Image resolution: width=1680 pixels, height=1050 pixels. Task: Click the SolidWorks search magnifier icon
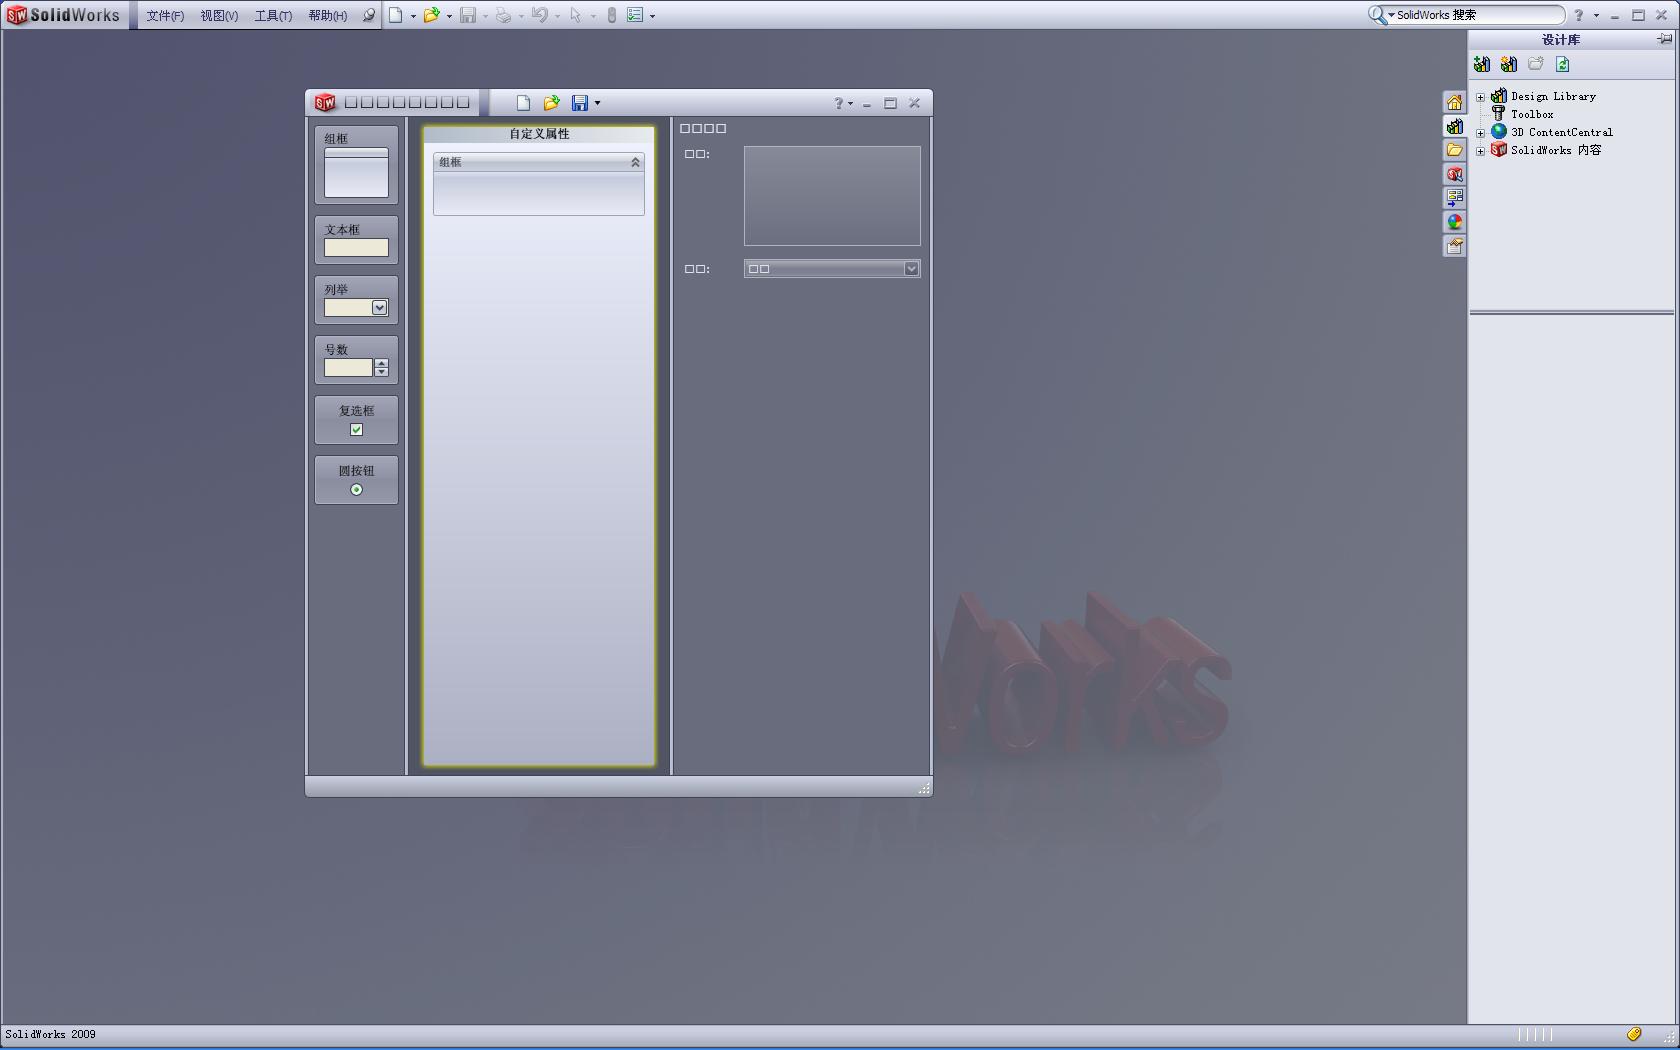click(x=1377, y=15)
